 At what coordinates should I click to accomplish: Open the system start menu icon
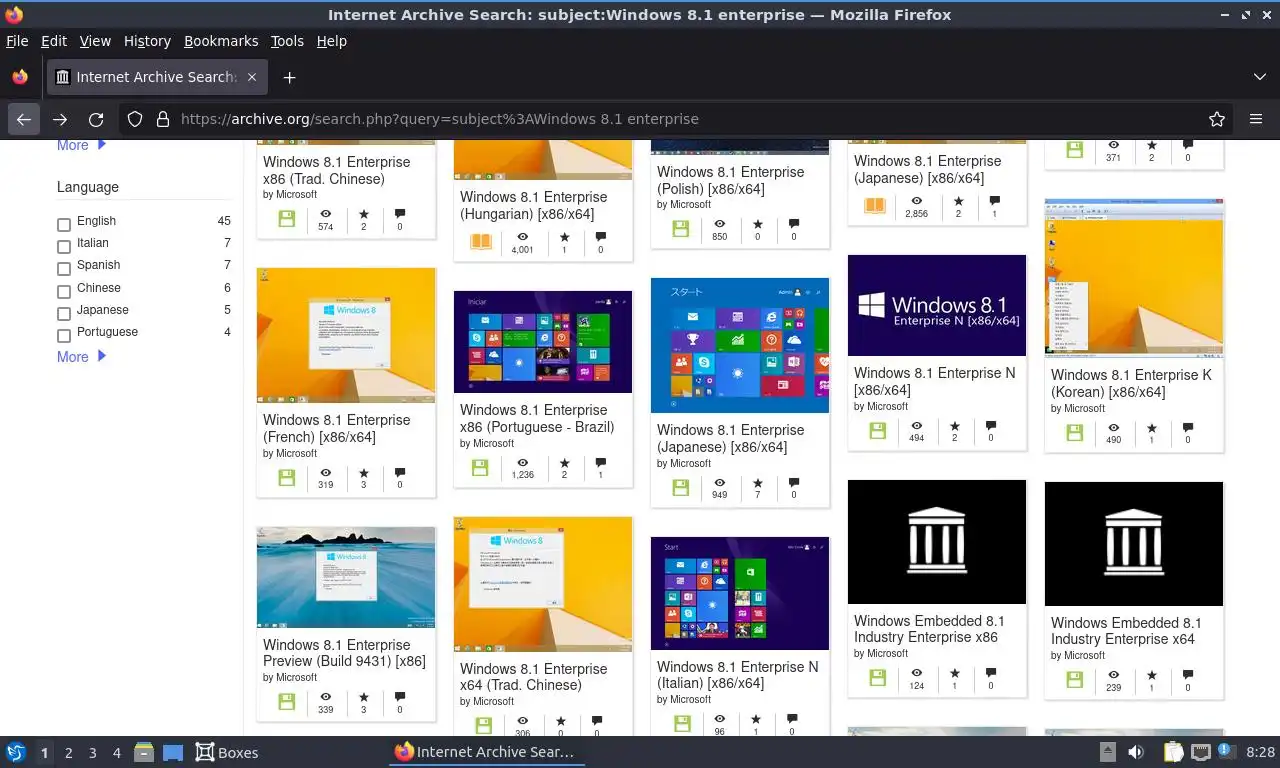[15, 752]
